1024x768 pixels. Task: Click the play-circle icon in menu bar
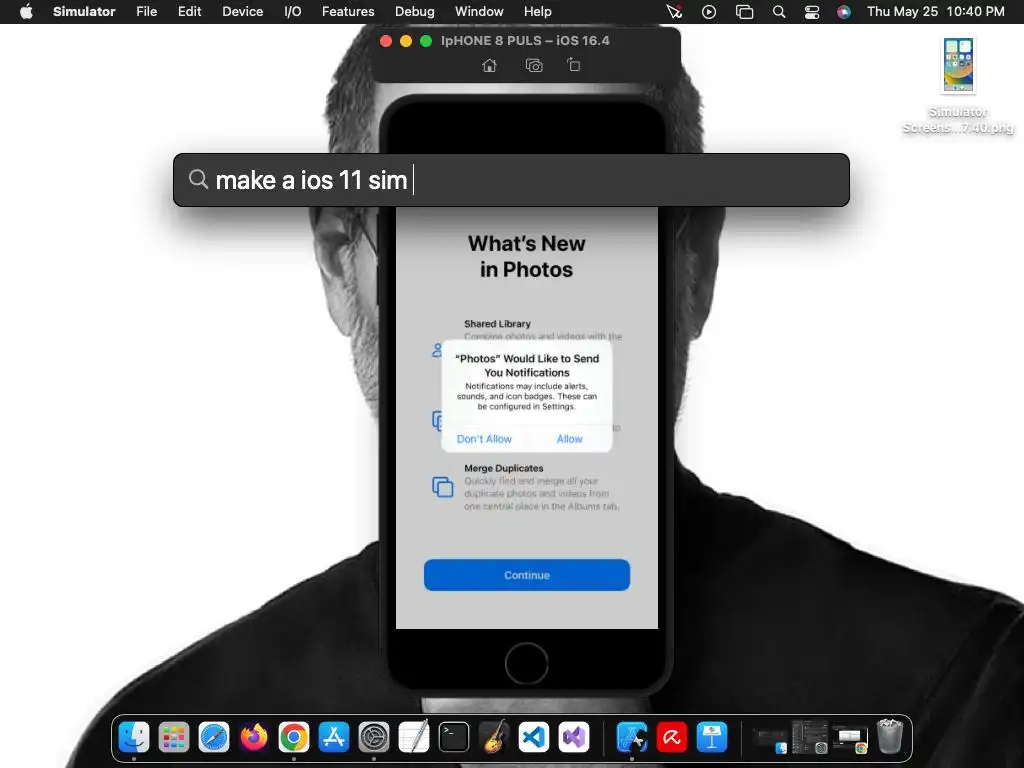[709, 12]
